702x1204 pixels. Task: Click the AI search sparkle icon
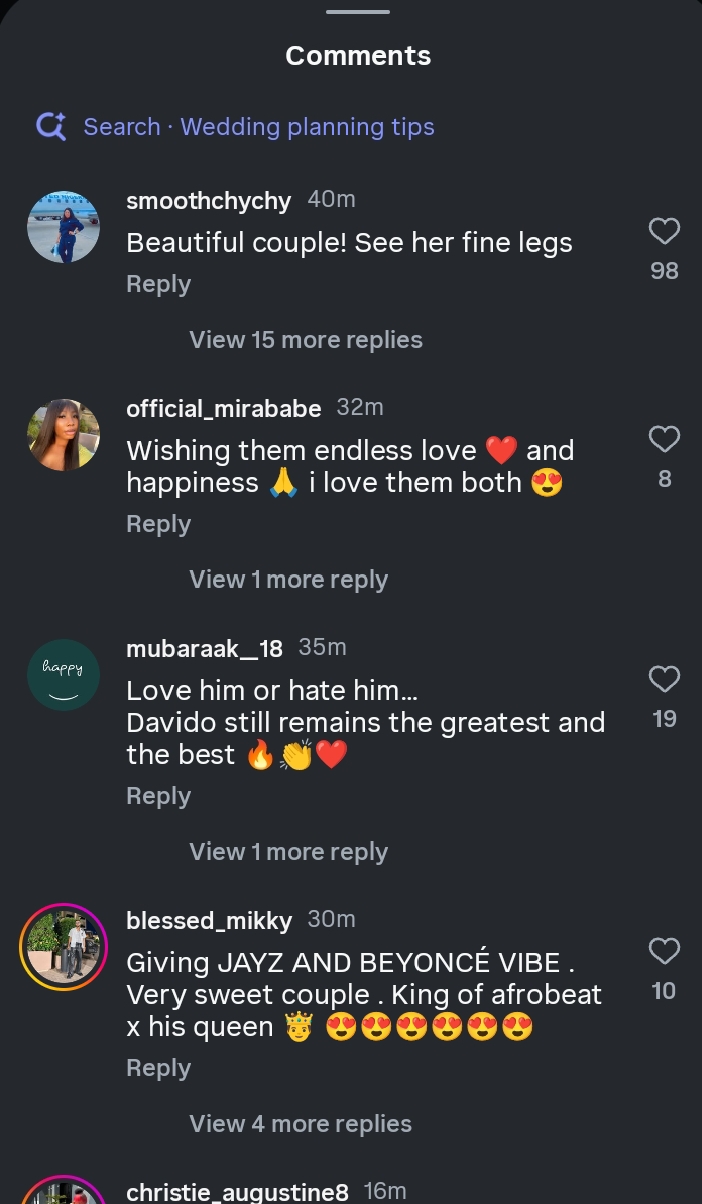51,127
